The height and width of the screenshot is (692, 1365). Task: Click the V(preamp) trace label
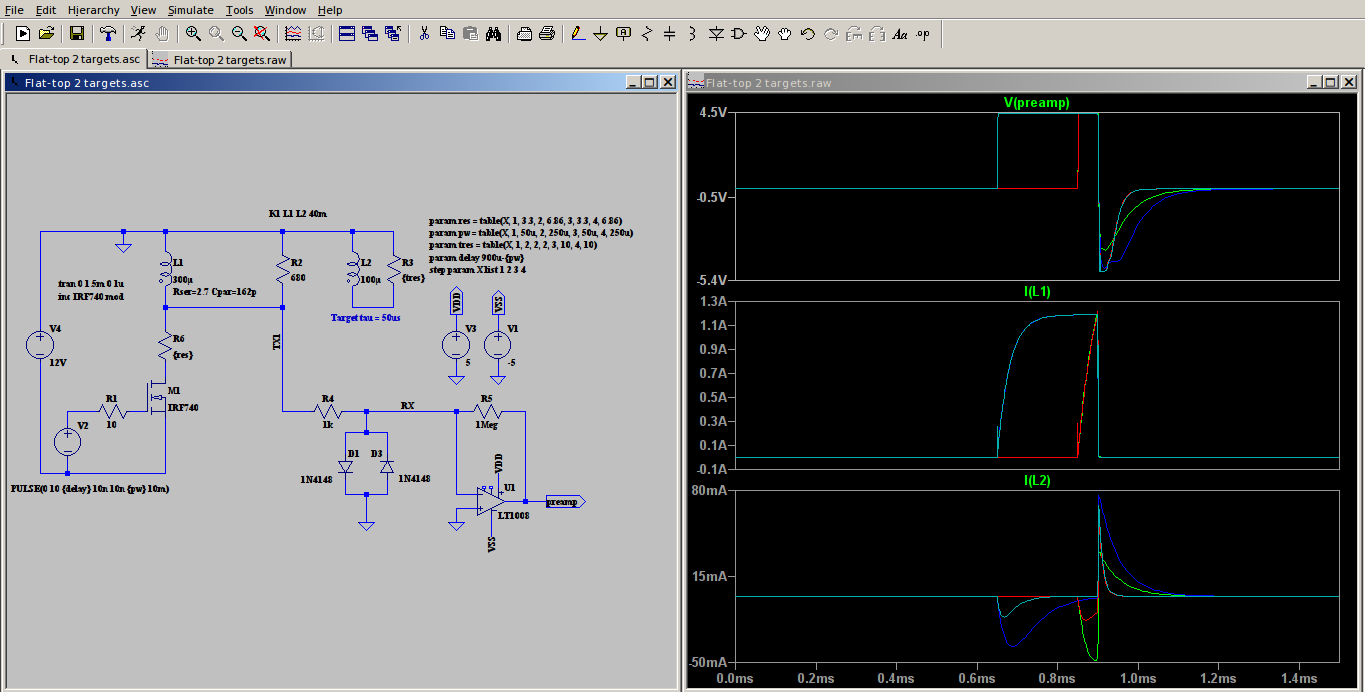1036,103
